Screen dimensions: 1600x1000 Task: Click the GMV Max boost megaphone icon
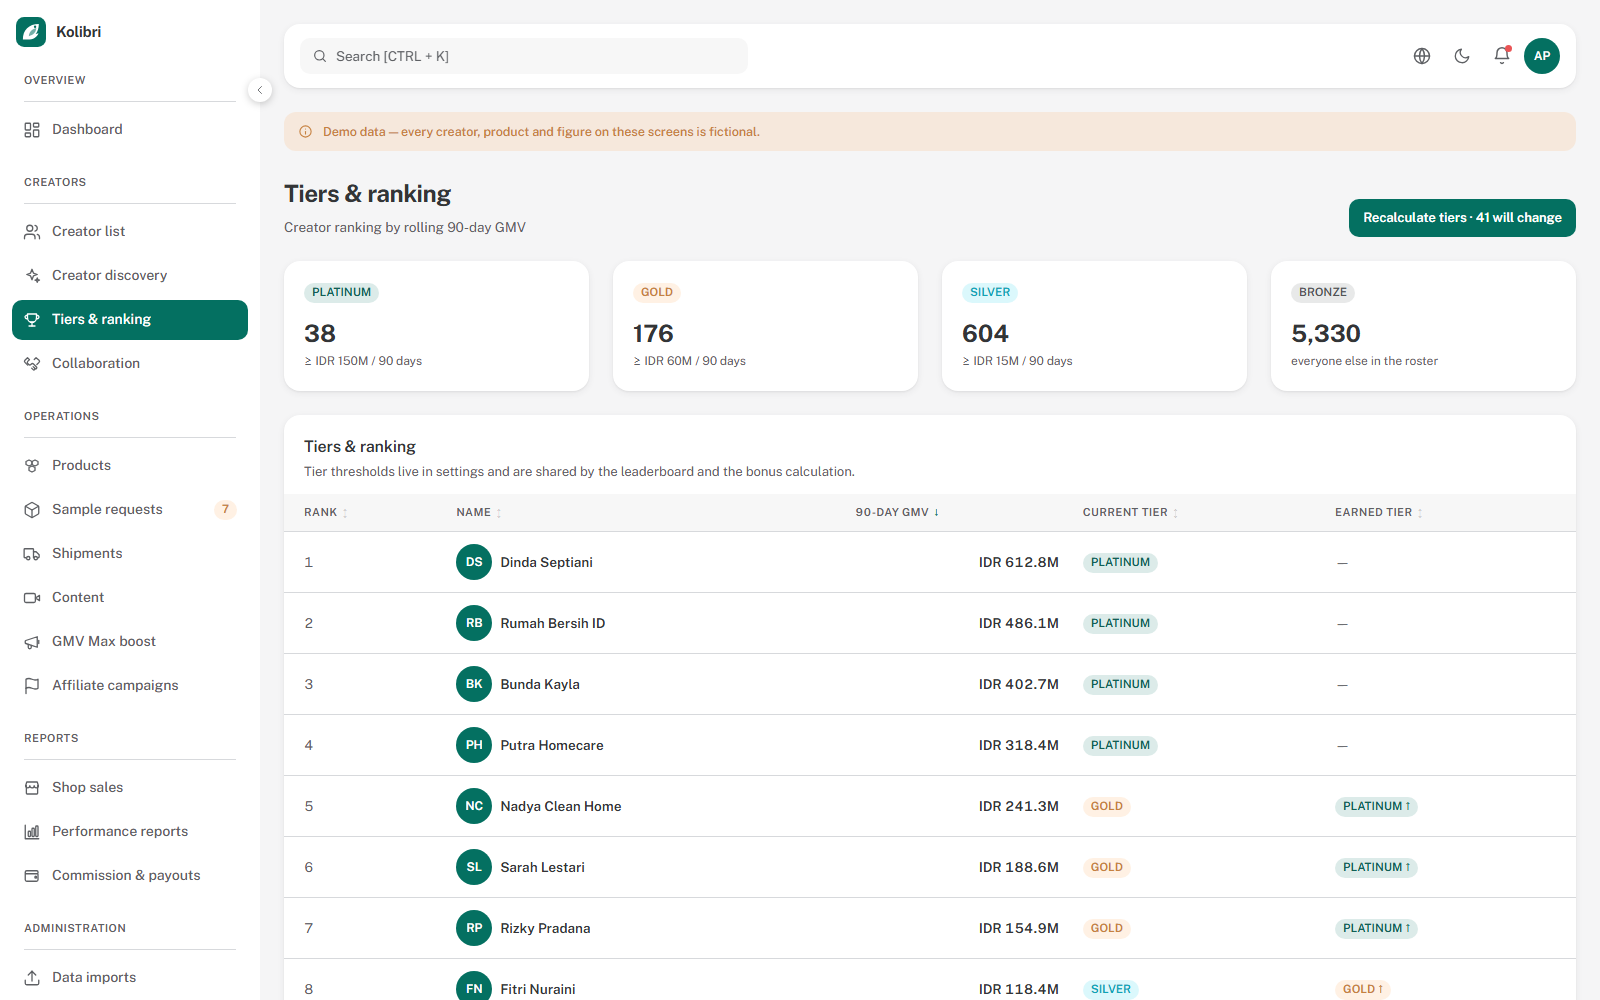click(x=32, y=642)
